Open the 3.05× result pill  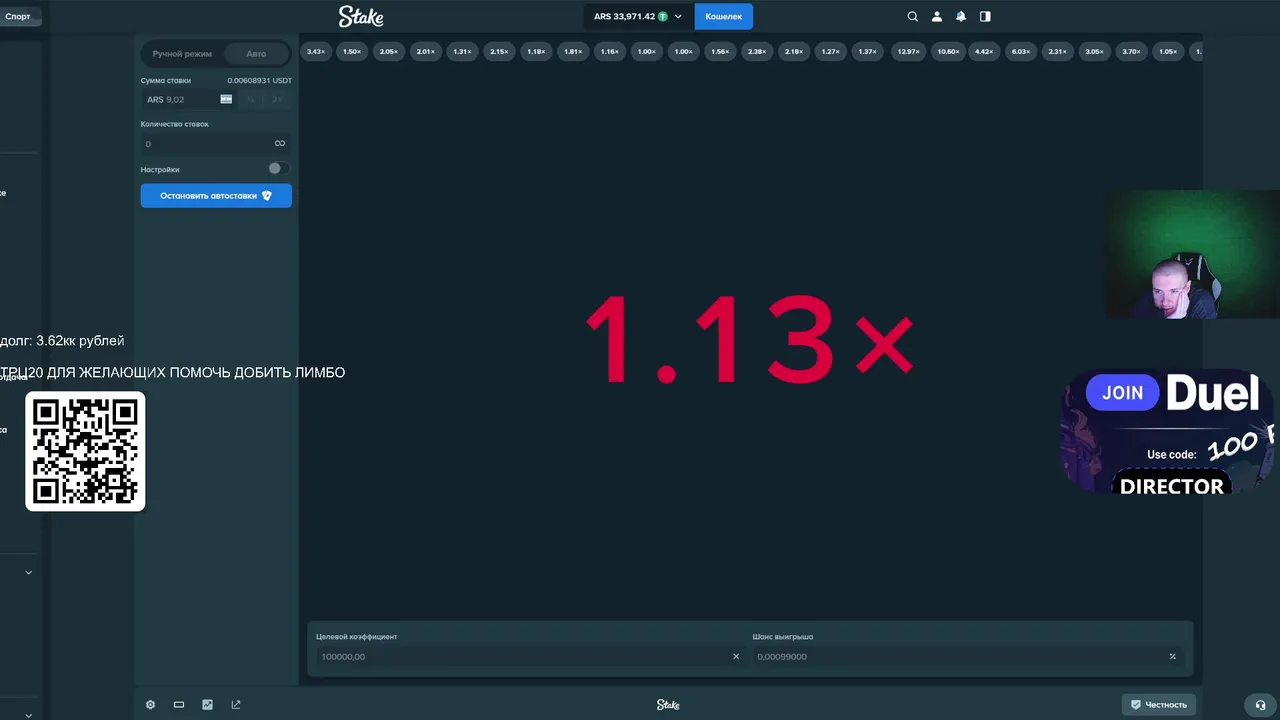pos(1095,51)
